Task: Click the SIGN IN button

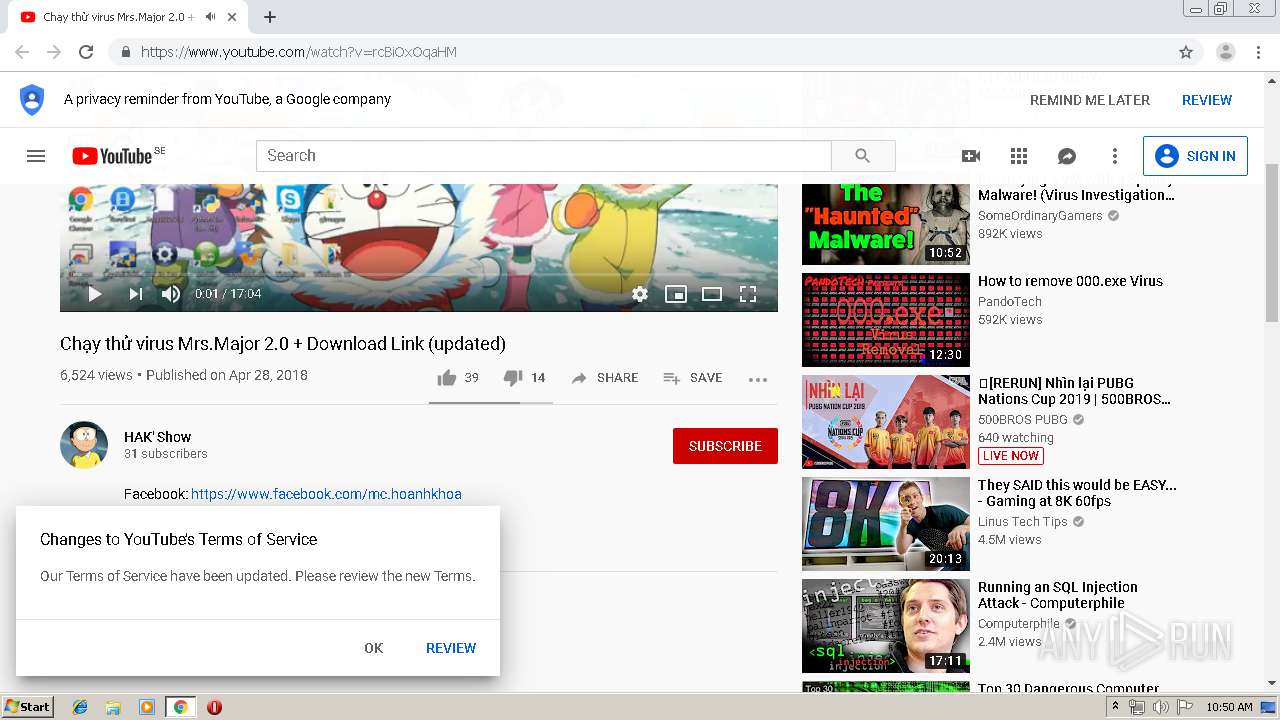Action: (1195, 156)
